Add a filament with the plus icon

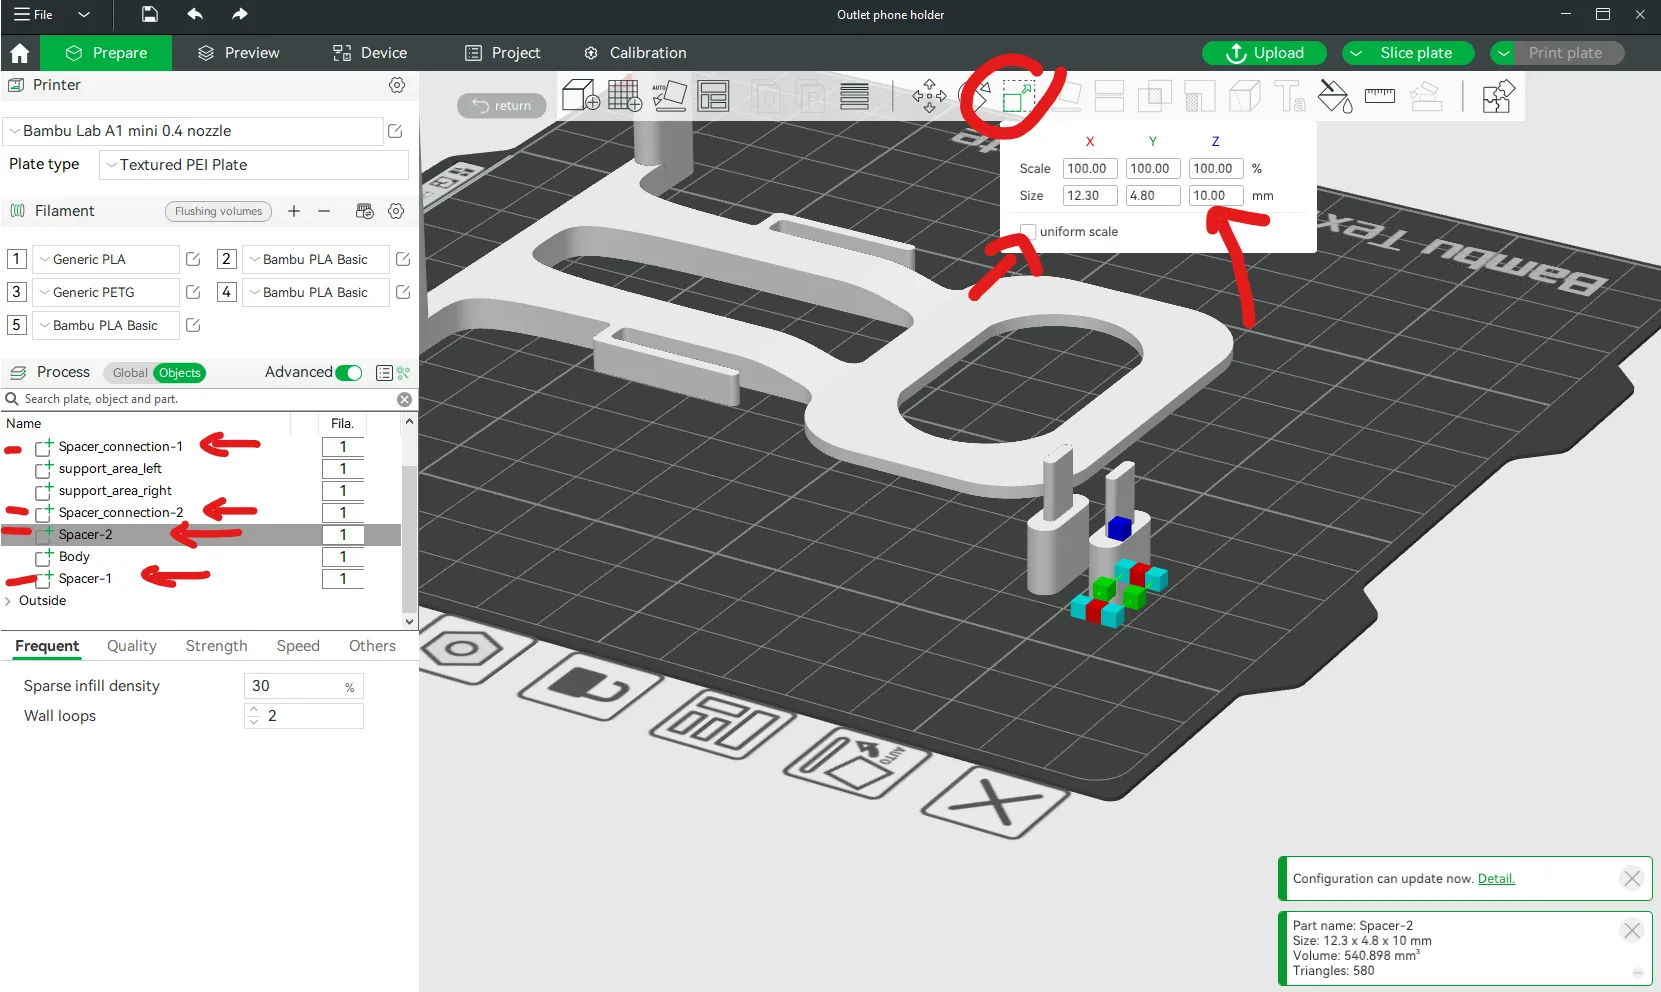point(294,211)
